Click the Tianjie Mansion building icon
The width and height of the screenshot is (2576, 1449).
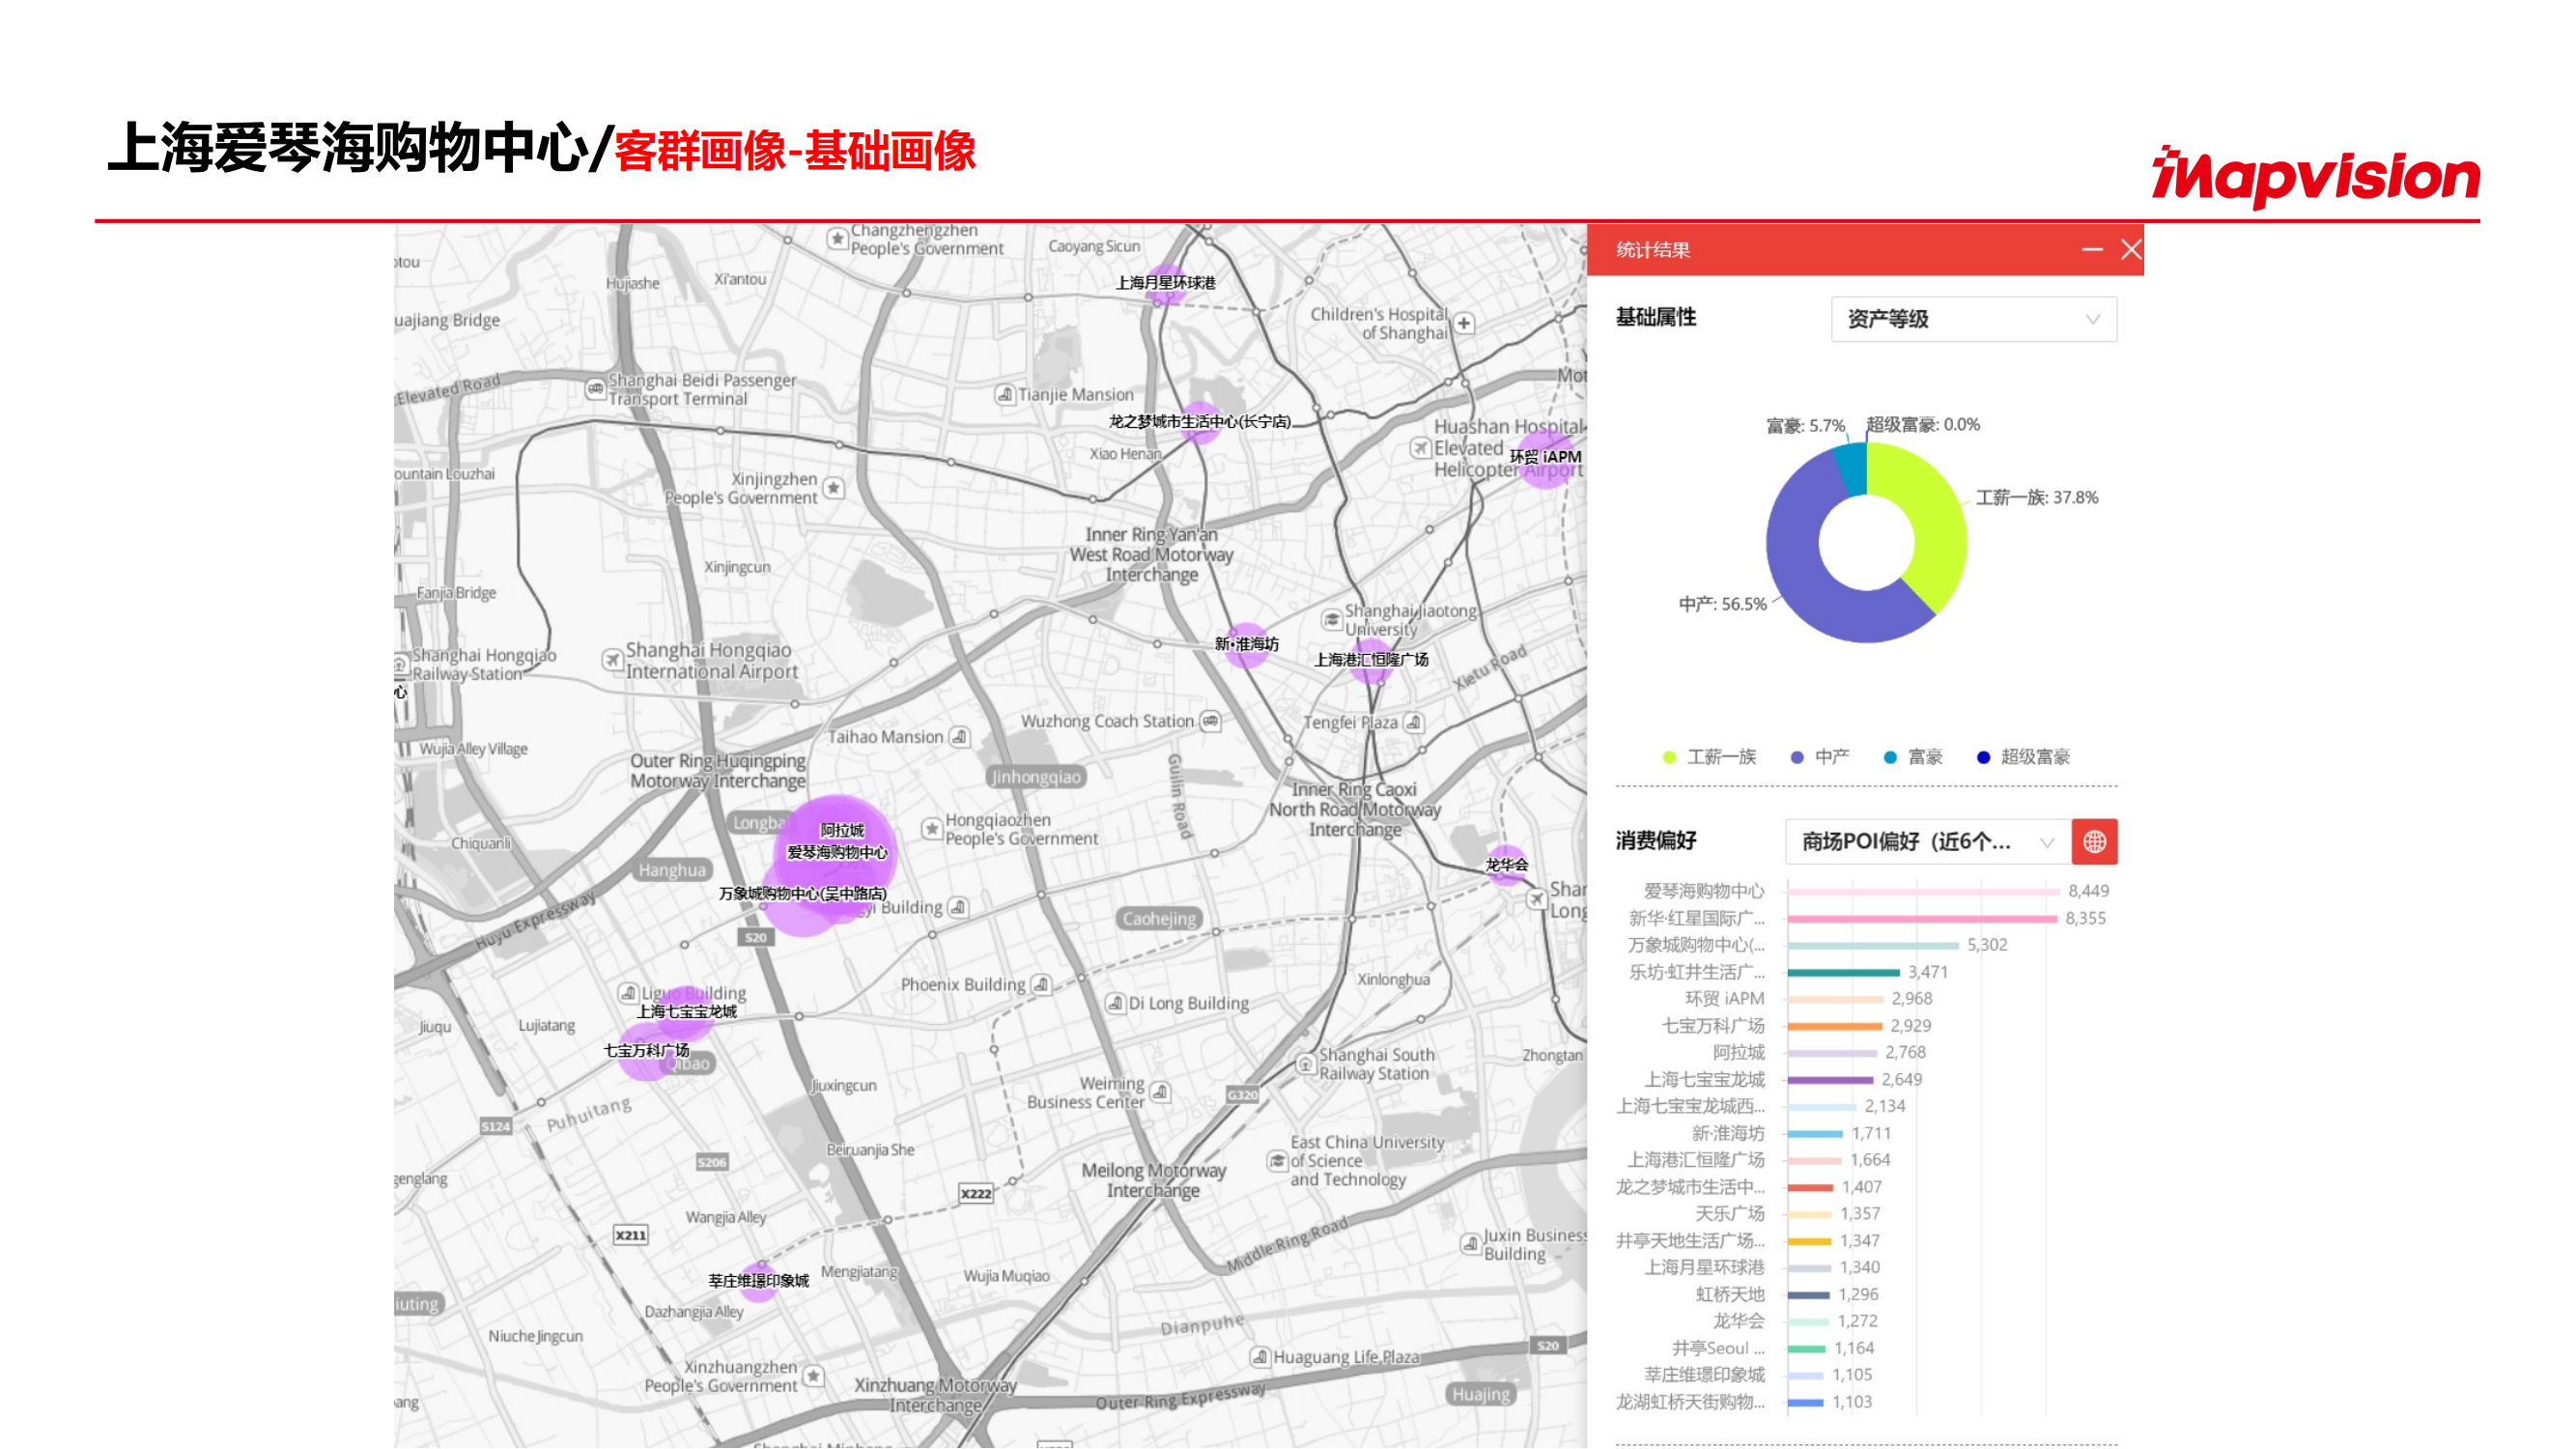[1005, 395]
